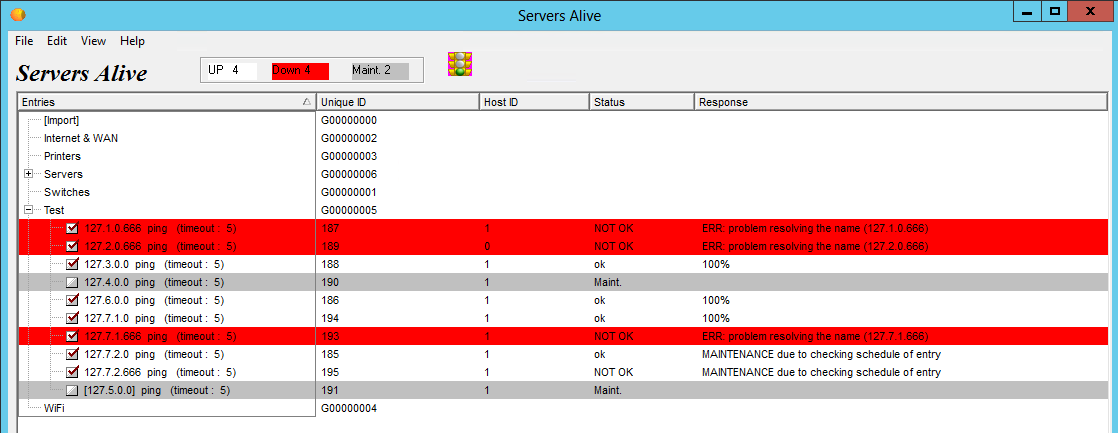Select the Internet & WAN group
This screenshot has height=433, width=1118.
pos(81,138)
